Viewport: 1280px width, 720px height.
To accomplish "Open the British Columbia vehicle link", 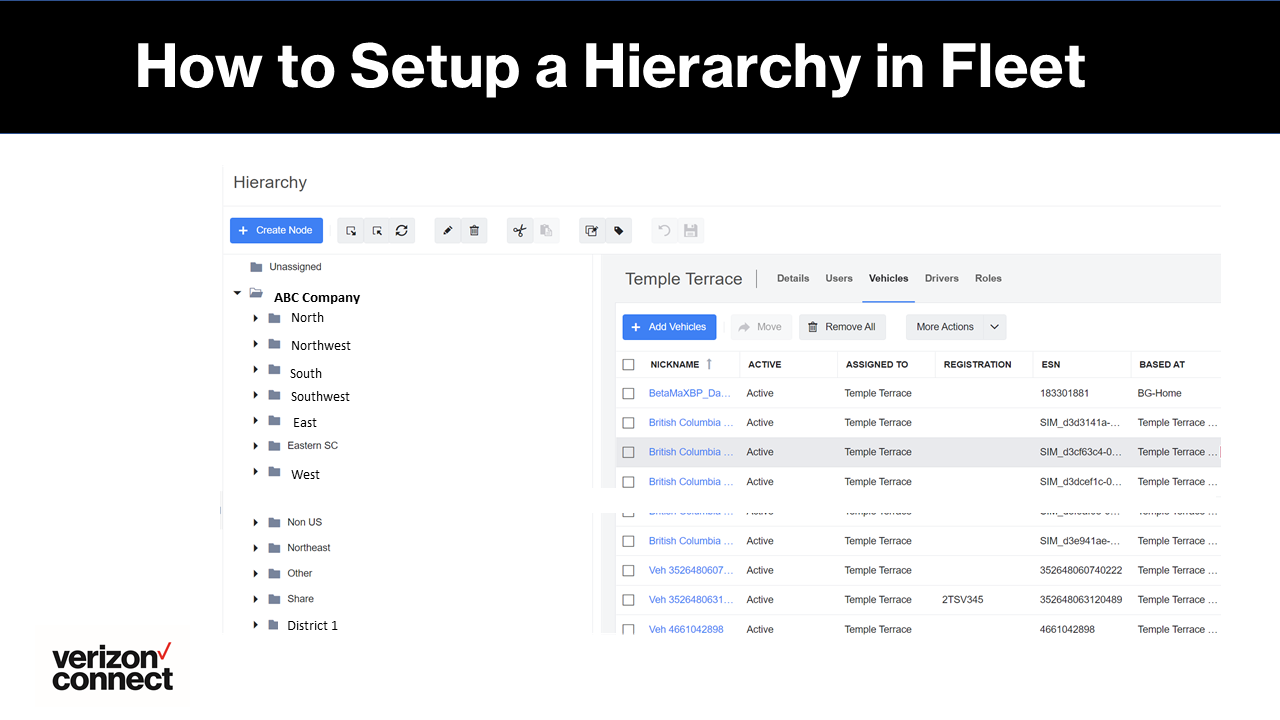I will click(690, 422).
